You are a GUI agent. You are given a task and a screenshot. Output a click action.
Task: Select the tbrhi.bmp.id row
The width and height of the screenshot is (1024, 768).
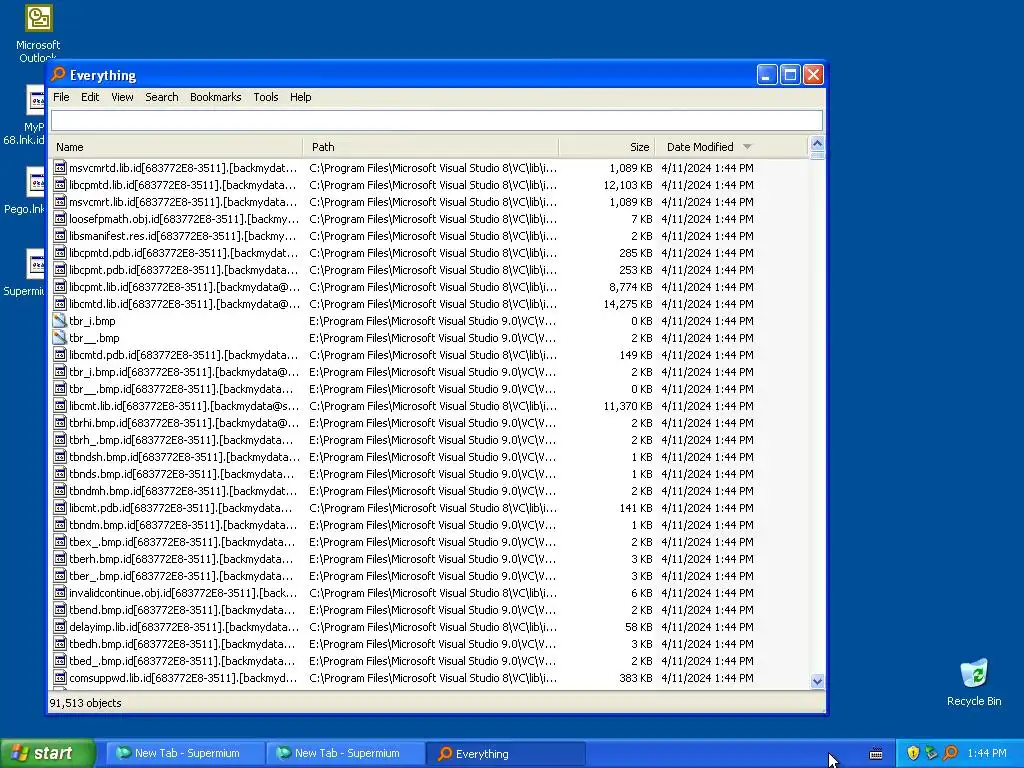(429, 423)
